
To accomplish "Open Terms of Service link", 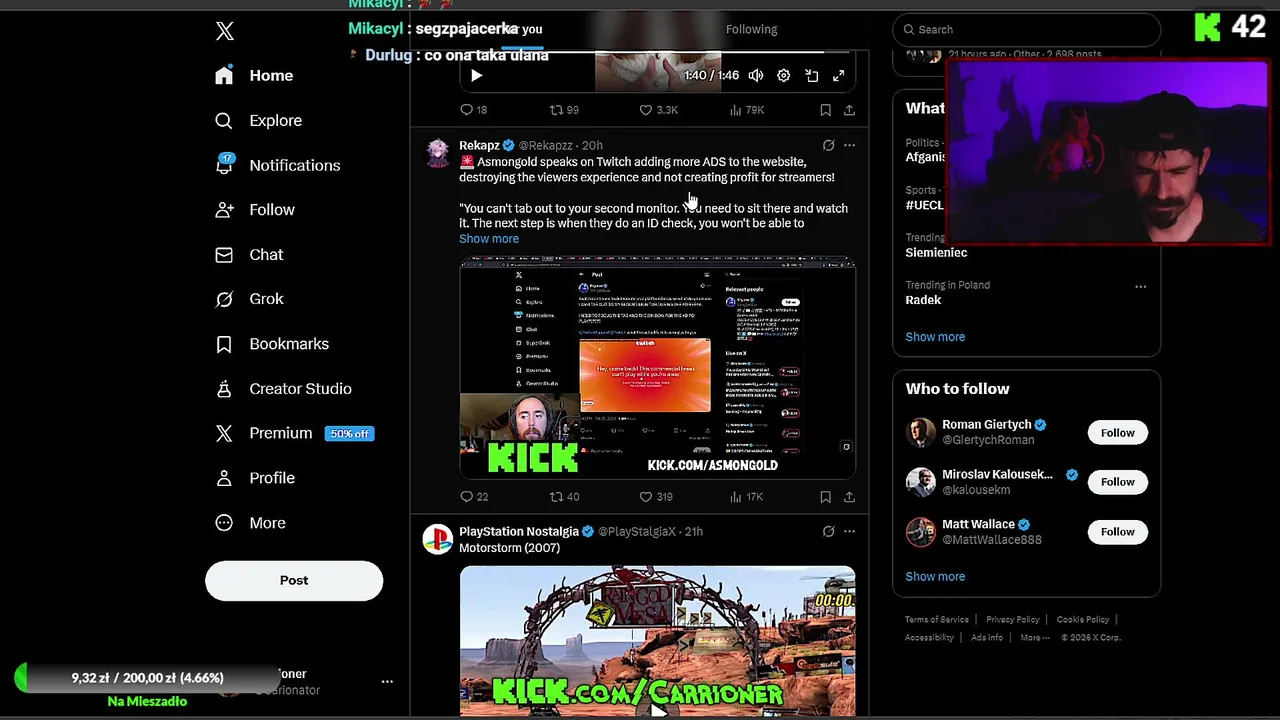I will pos(937,620).
